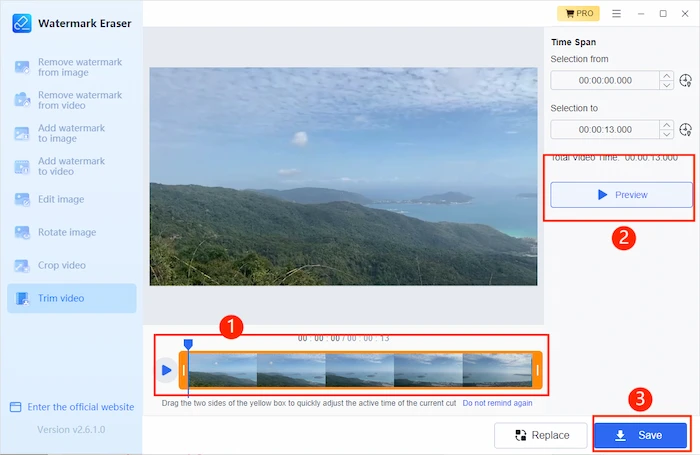Click the clock icon beside Selection from
Viewport: 700px width, 455px height.
click(x=685, y=81)
